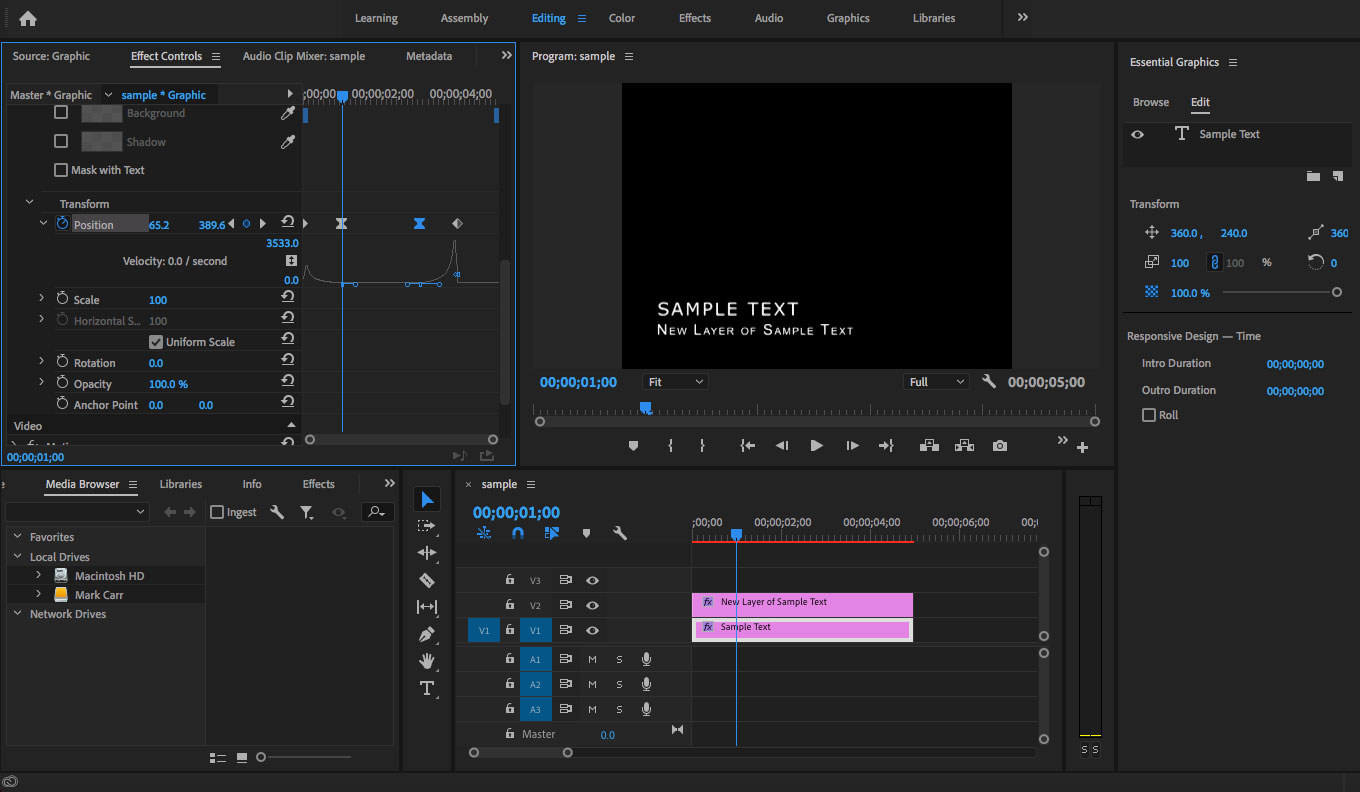Collapse the Transform section in Effect Controls
Image resolution: width=1360 pixels, height=792 pixels.
click(x=29, y=203)
